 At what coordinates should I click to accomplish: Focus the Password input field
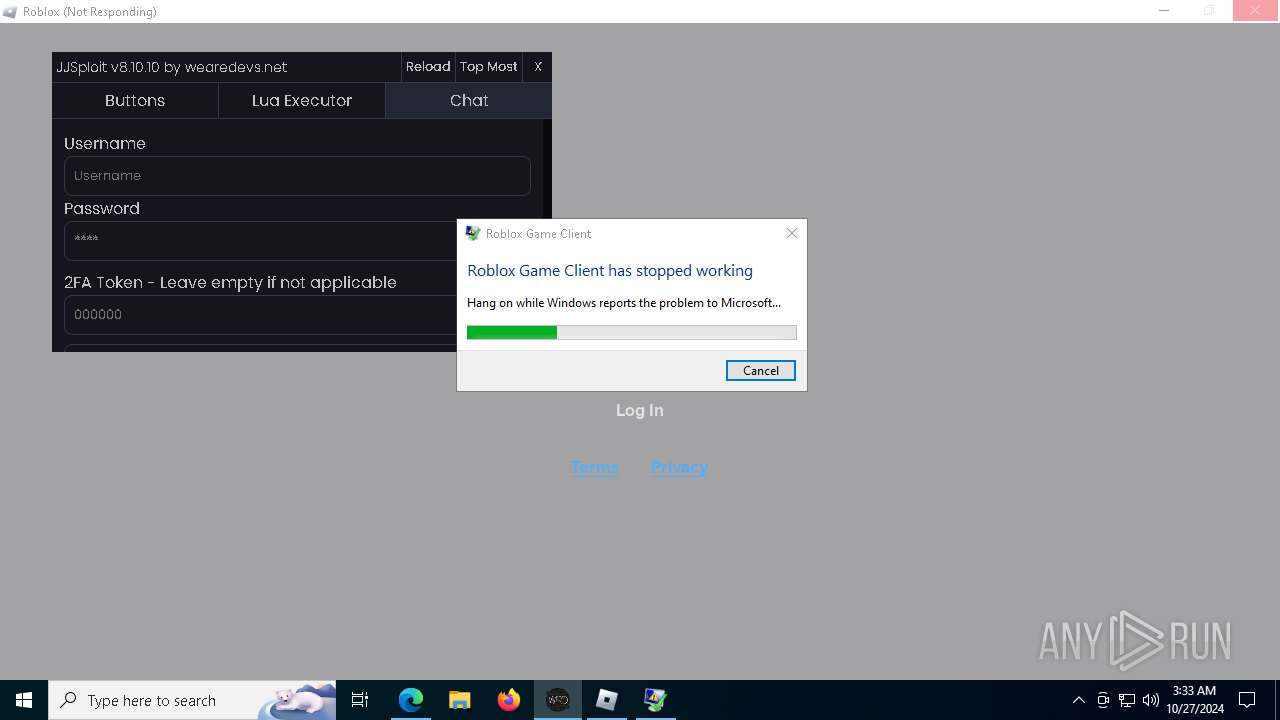pos(261,241)
